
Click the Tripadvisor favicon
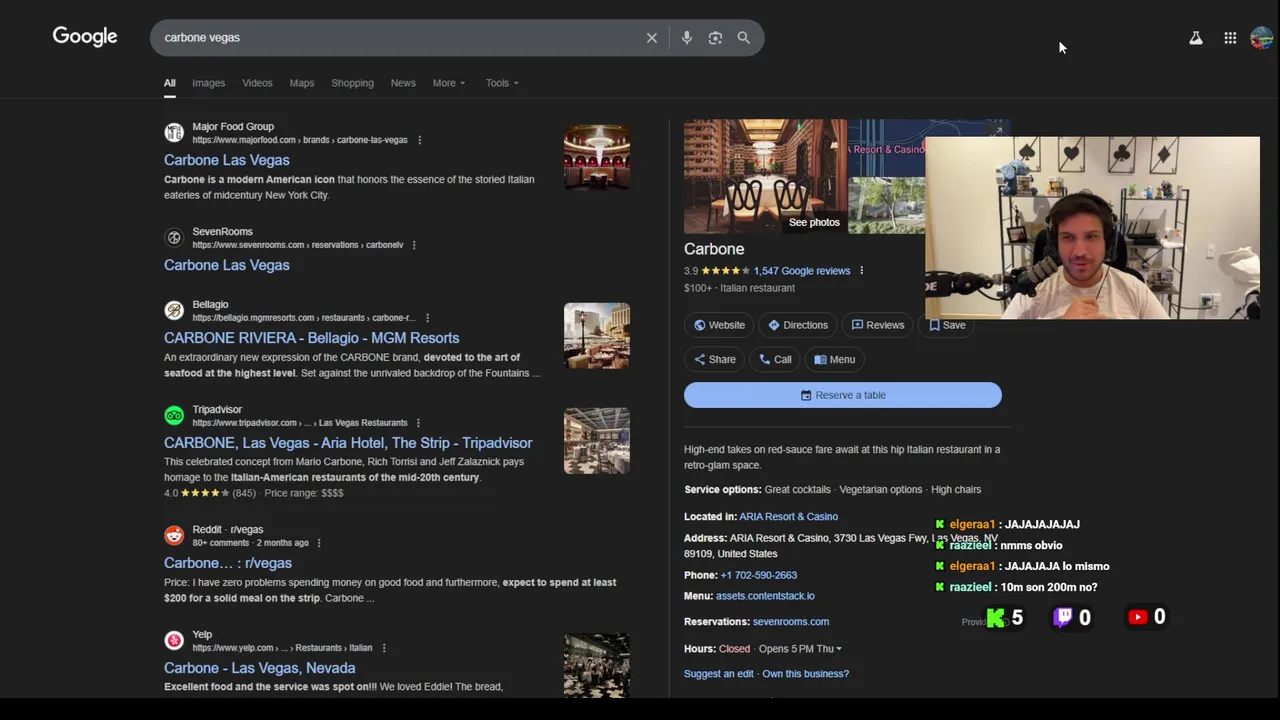(x=174, y=415)
